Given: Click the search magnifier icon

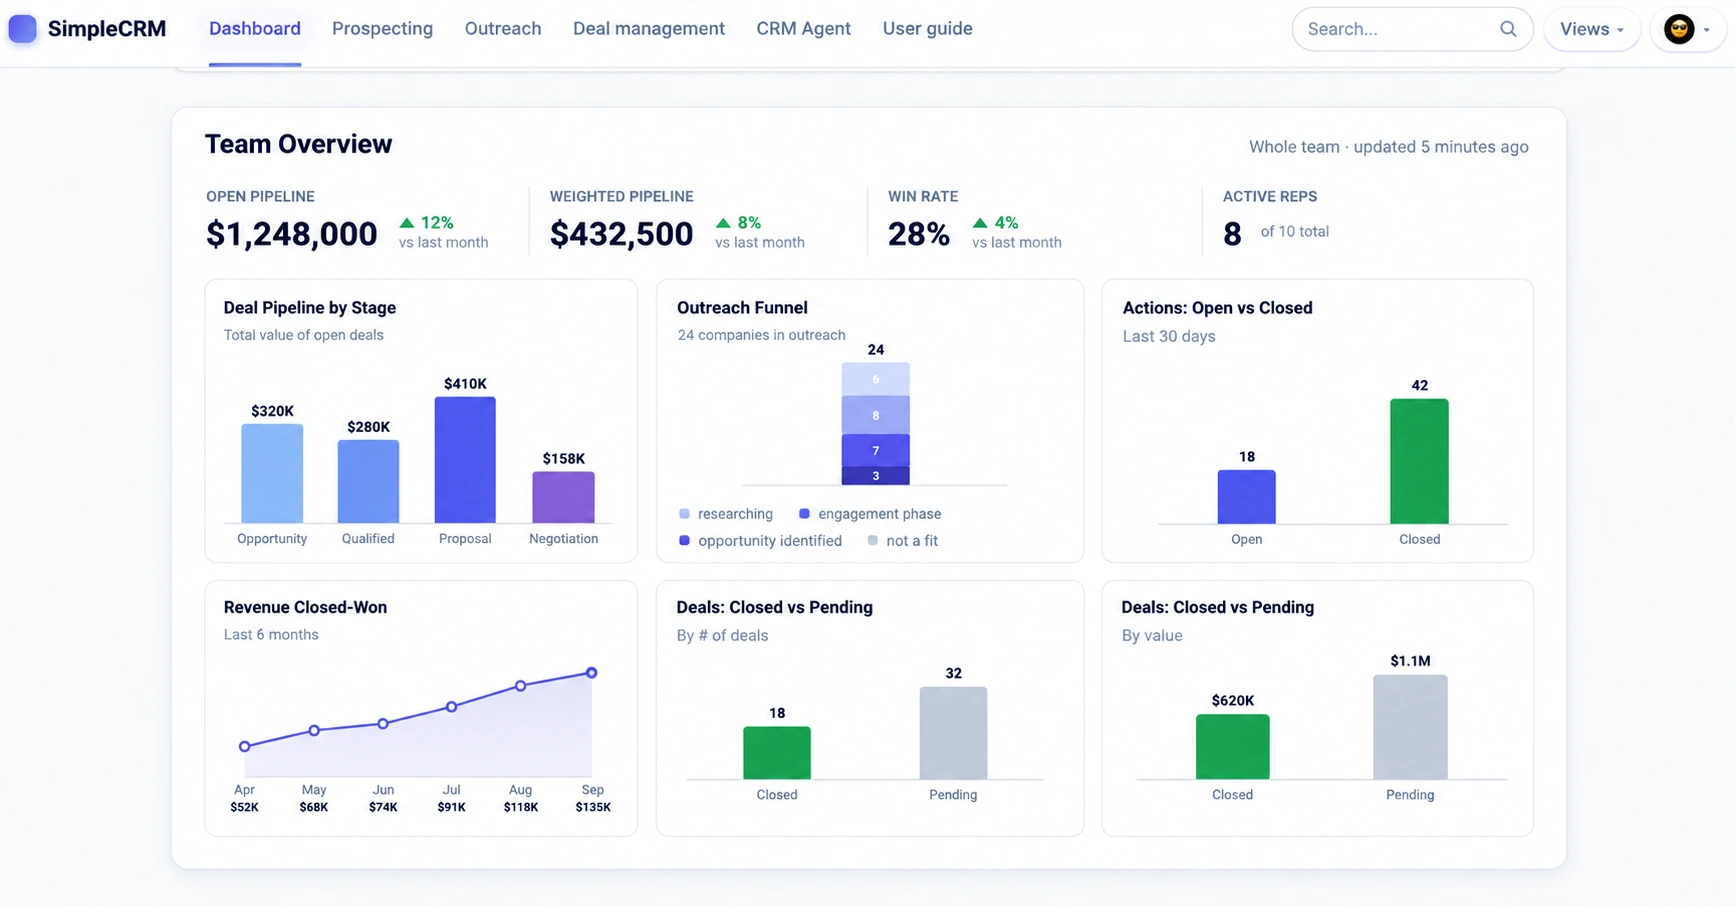Looking at the screenshot, I should (x=1508, y=29).
